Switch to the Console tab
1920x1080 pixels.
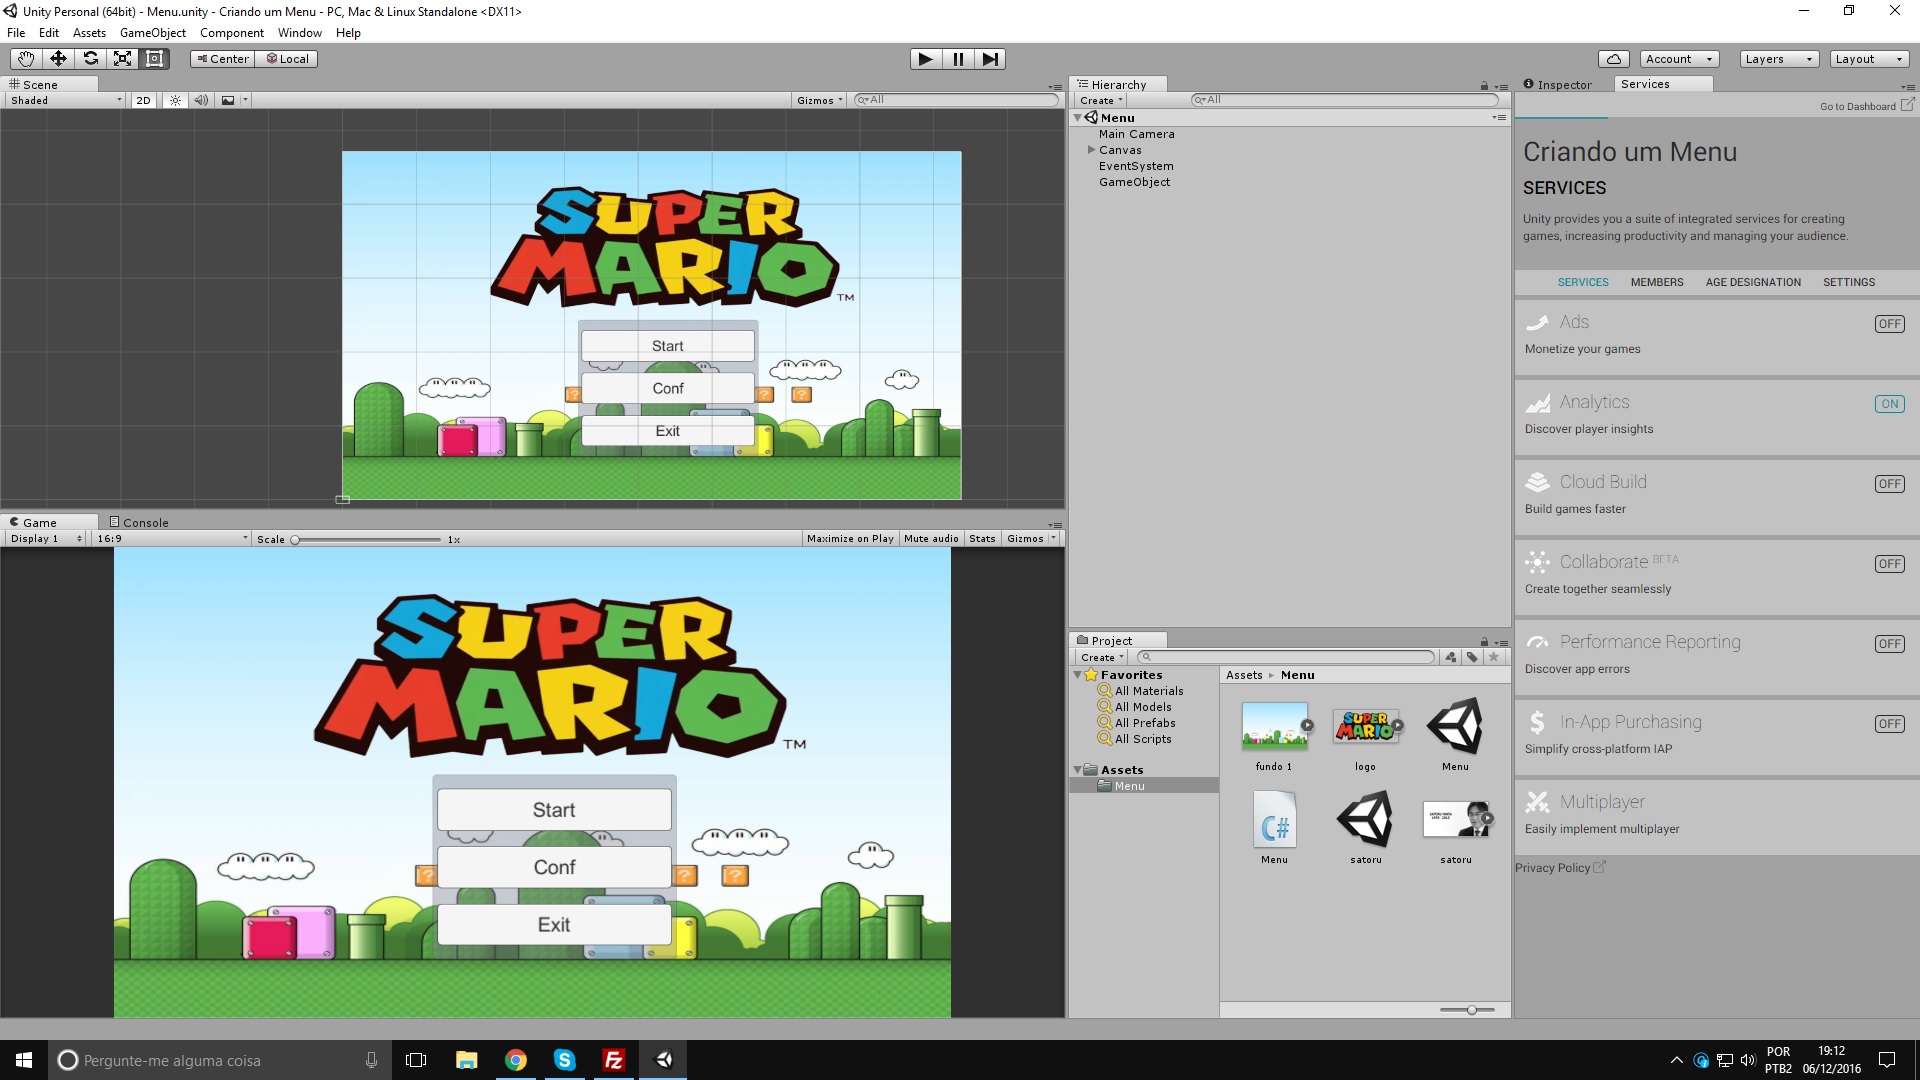pos(139,522)
